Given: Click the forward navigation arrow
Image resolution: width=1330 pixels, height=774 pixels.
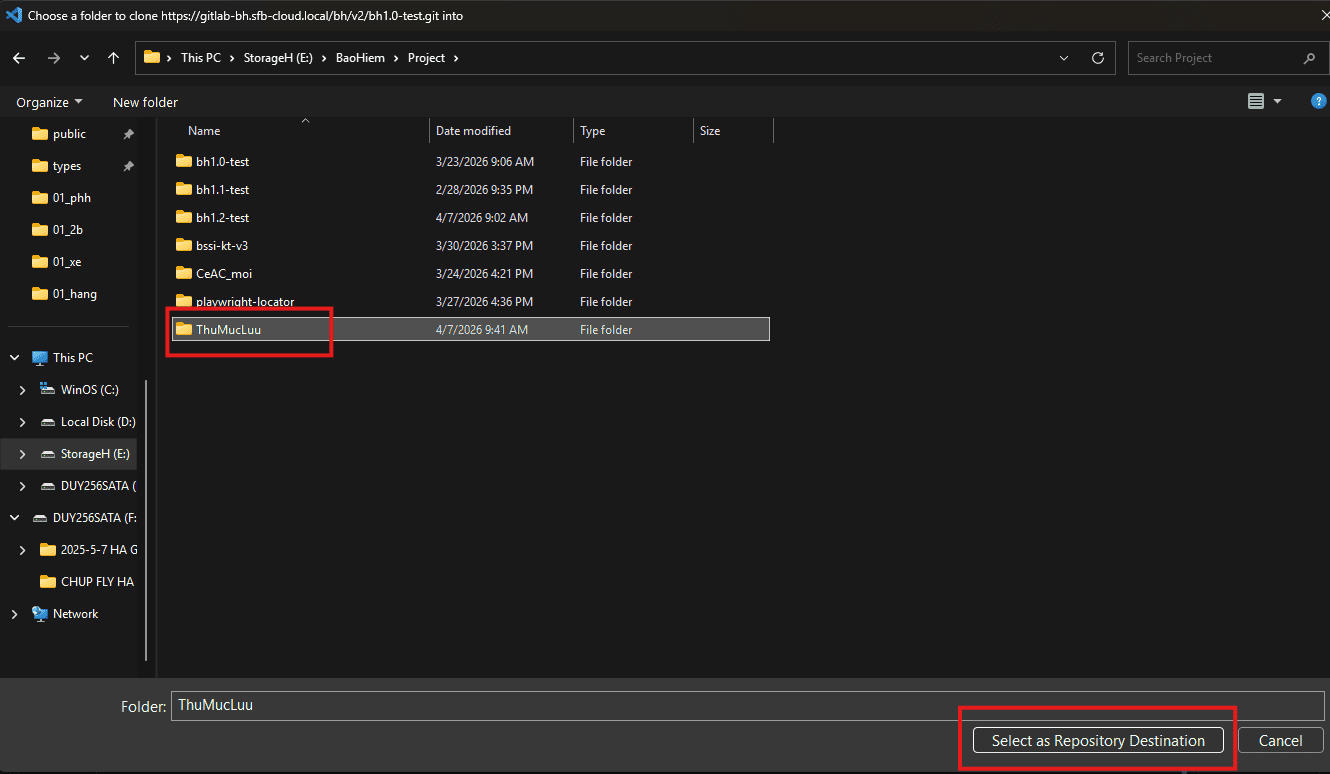Looking at the screenshot, I should pos(54,58).
